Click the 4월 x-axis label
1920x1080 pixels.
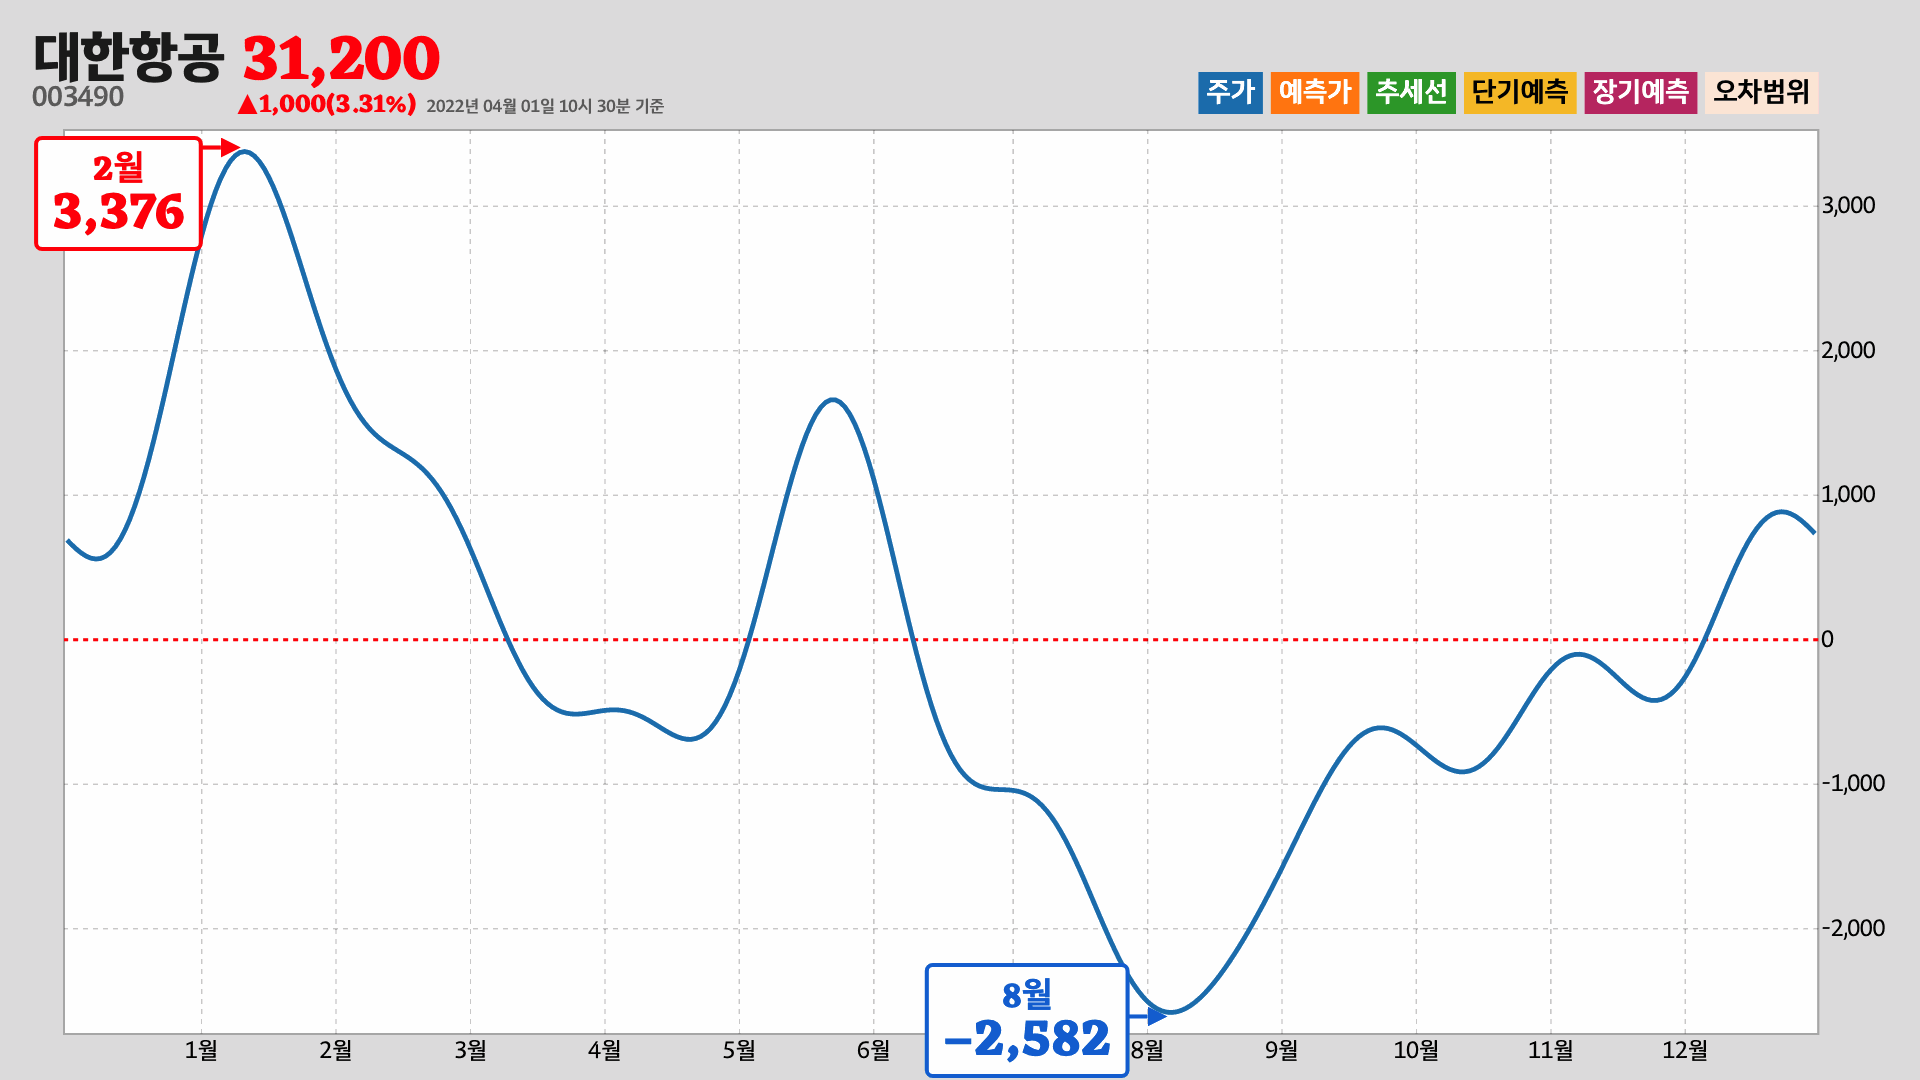(604, 1050)
